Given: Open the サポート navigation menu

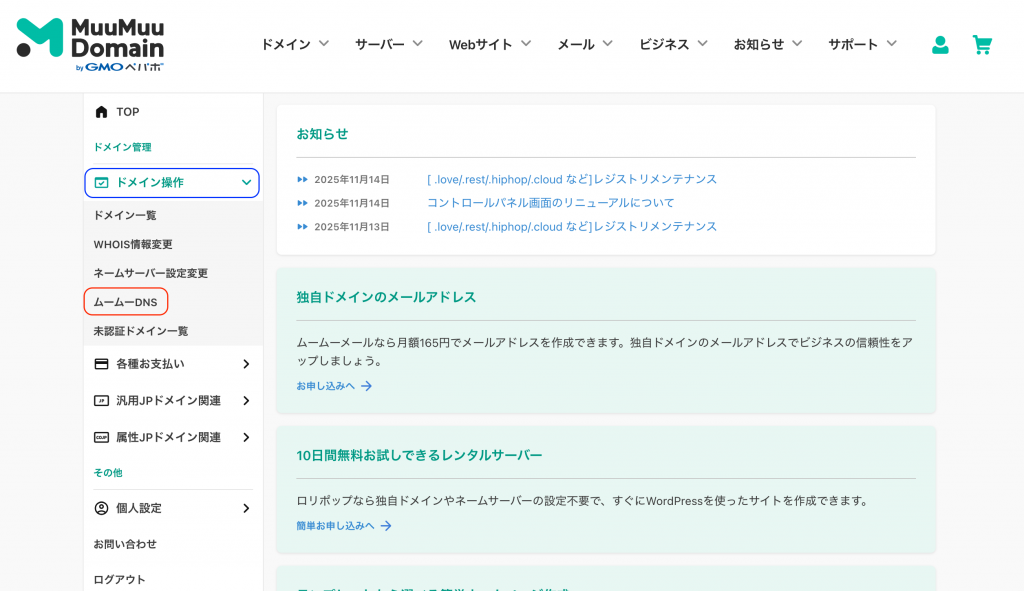Looking at the screenshot, I should 853,44.
